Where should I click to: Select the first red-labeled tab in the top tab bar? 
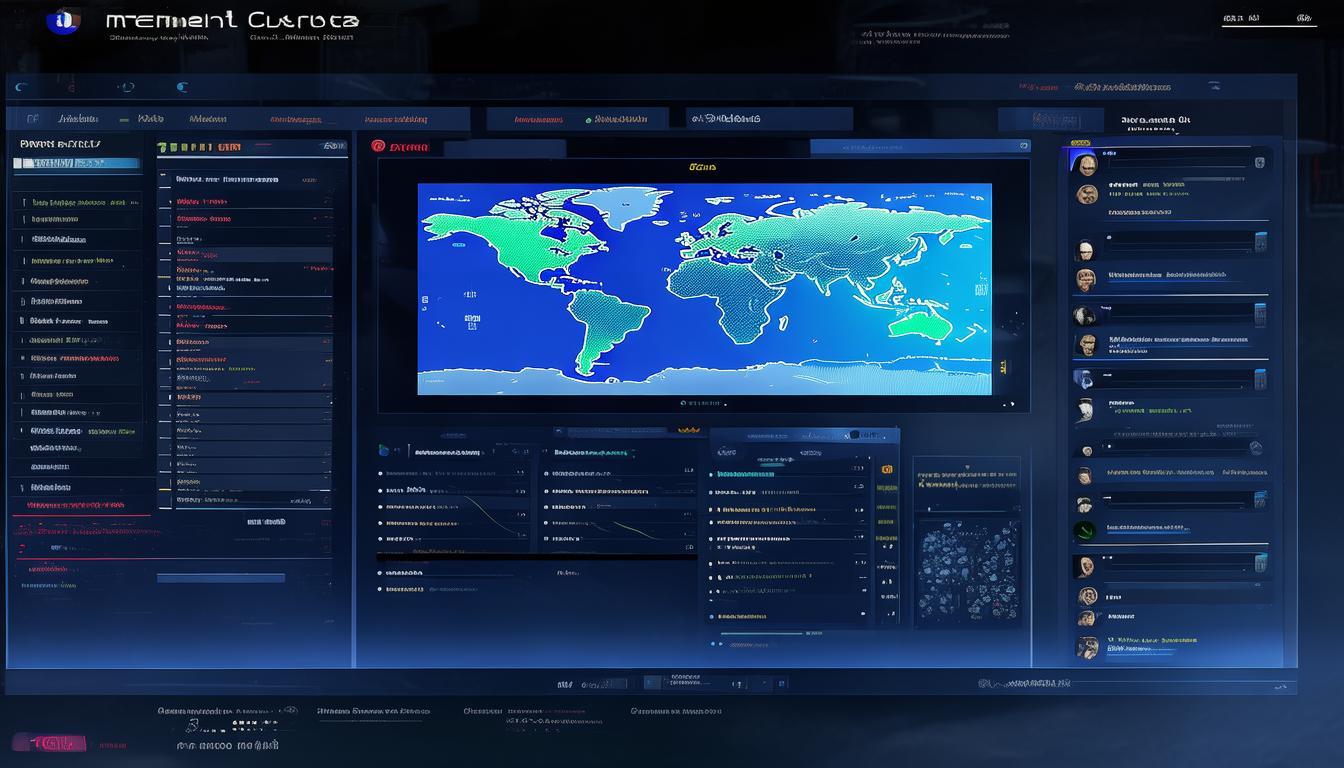295,120
